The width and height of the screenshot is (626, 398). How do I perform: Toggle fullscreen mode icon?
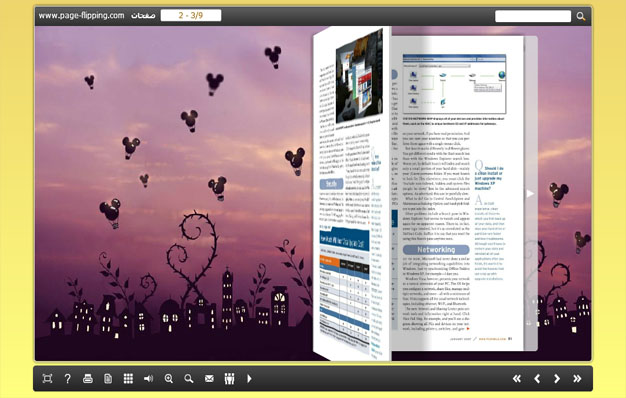(x=47, y=378)
